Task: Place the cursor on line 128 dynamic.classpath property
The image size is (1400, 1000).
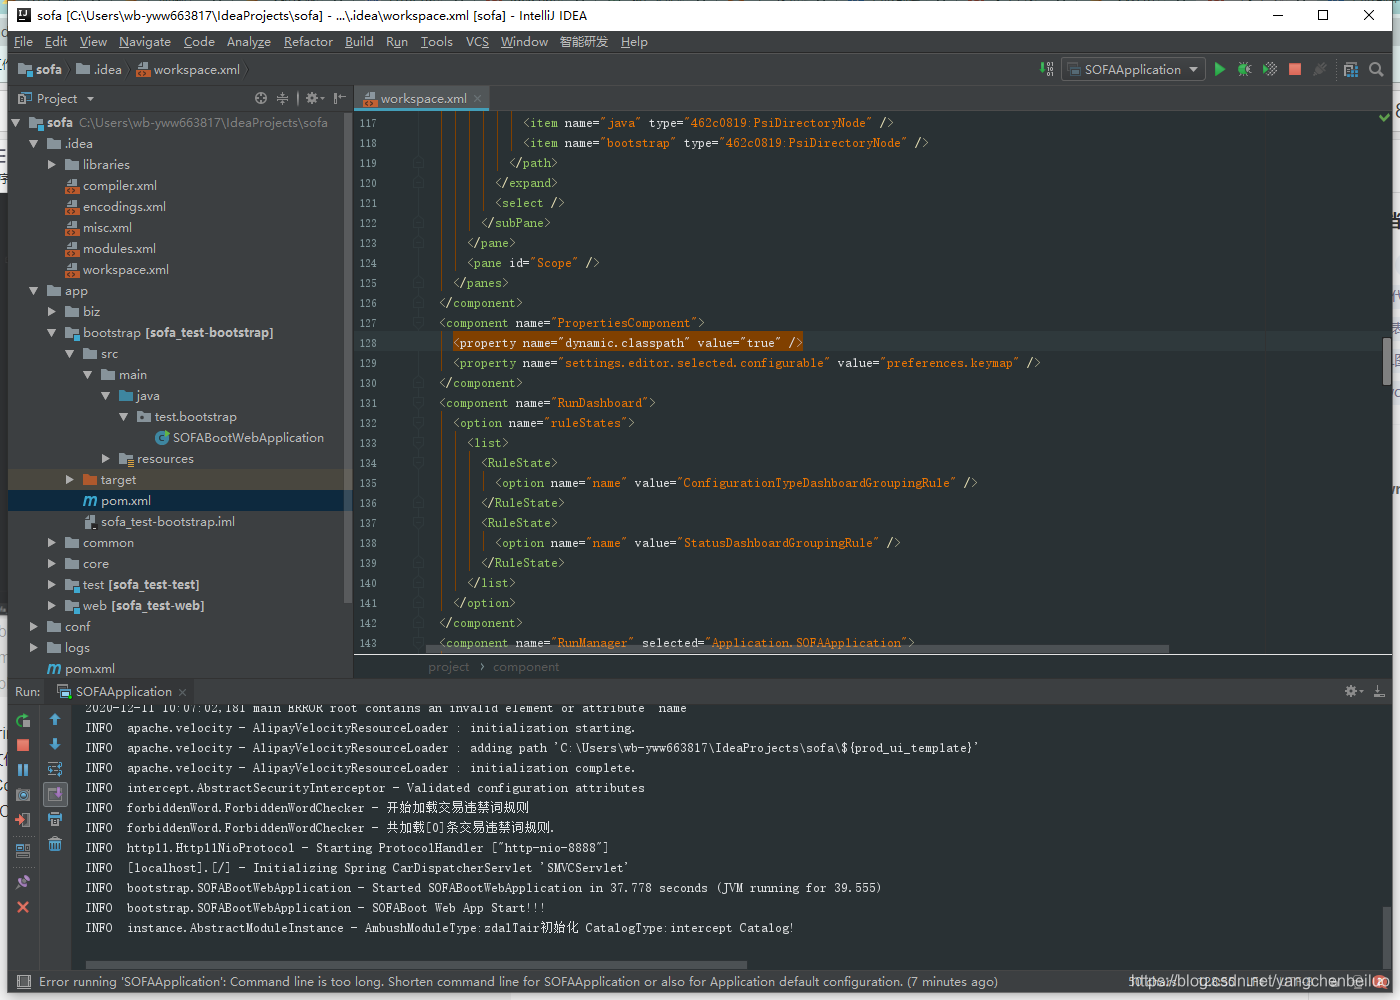Action: (x=630, y=343)
